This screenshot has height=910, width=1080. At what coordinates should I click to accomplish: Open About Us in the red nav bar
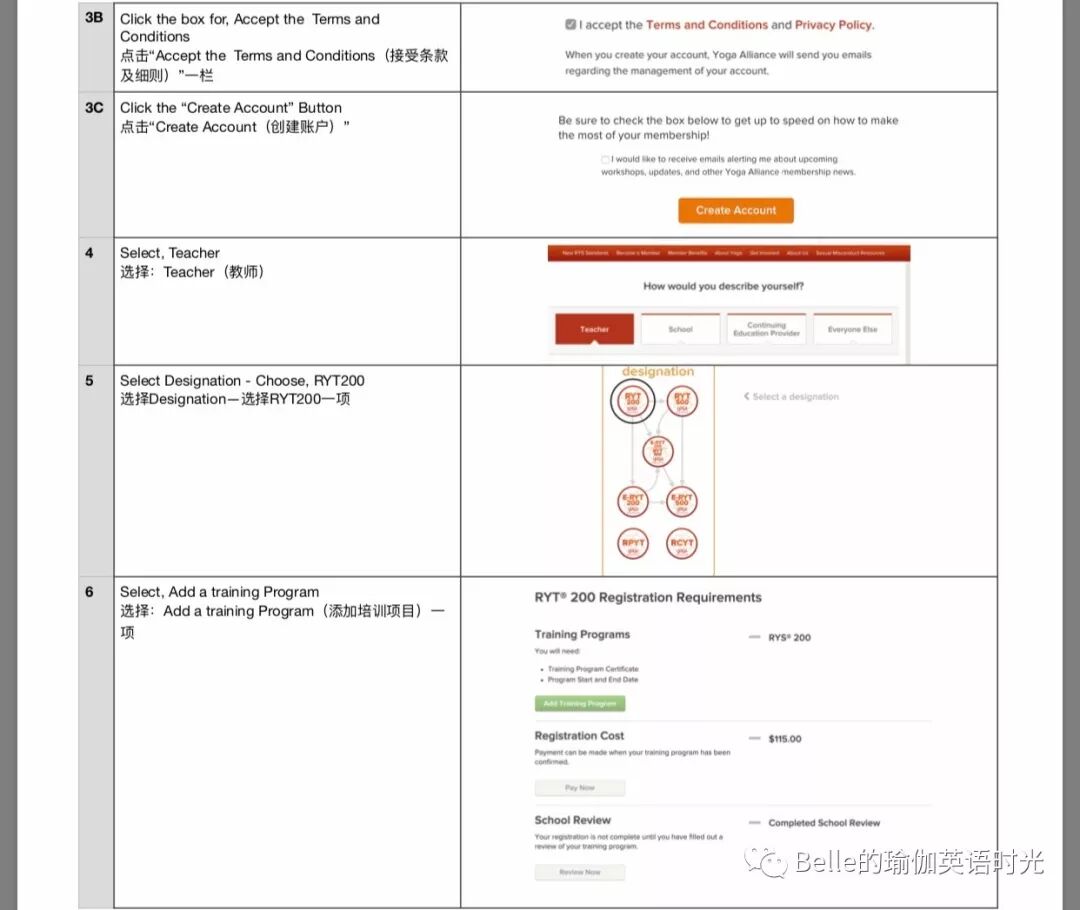coord(798,253)
